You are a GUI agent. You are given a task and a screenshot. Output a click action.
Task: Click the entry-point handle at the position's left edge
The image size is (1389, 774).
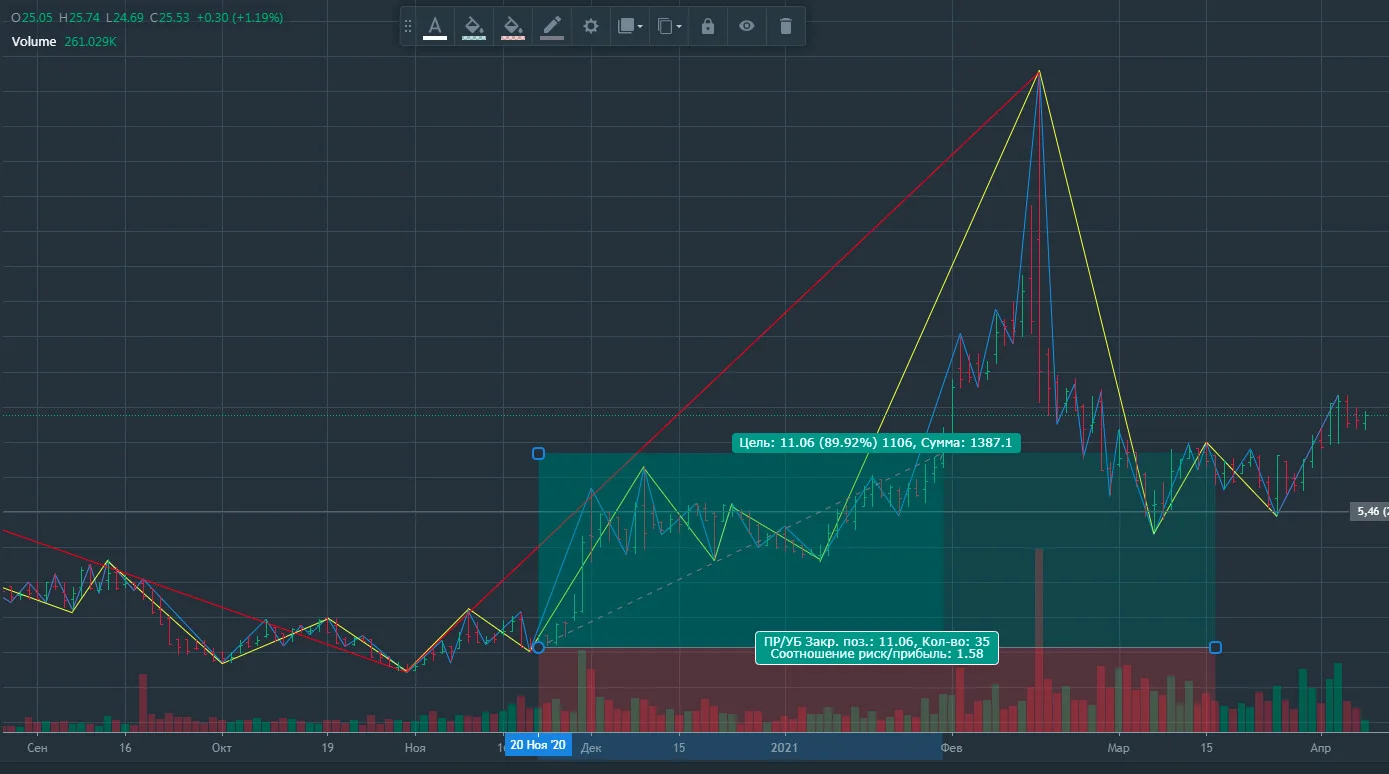[x=538, y=647]
